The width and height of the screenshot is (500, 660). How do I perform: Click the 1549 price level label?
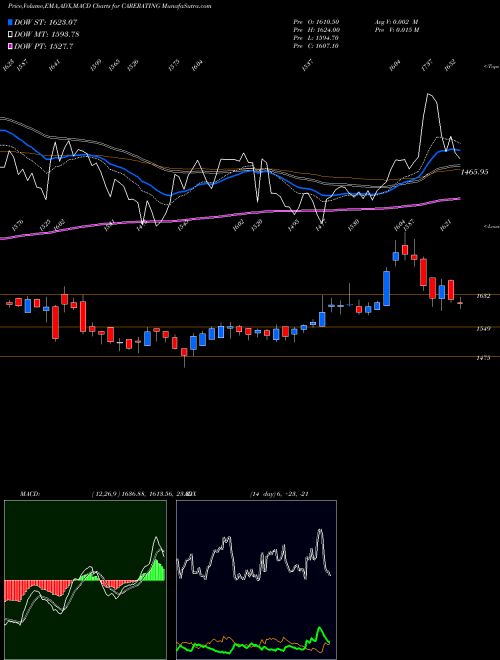point(483,329)
